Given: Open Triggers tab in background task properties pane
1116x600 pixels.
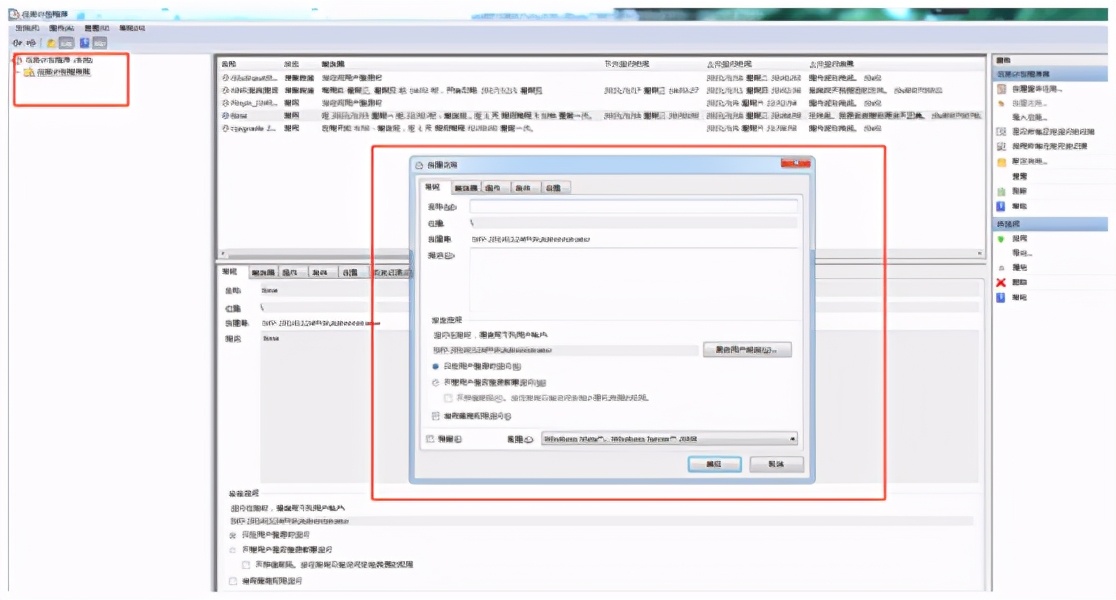Looking at the screenshot, I should 263,273.
